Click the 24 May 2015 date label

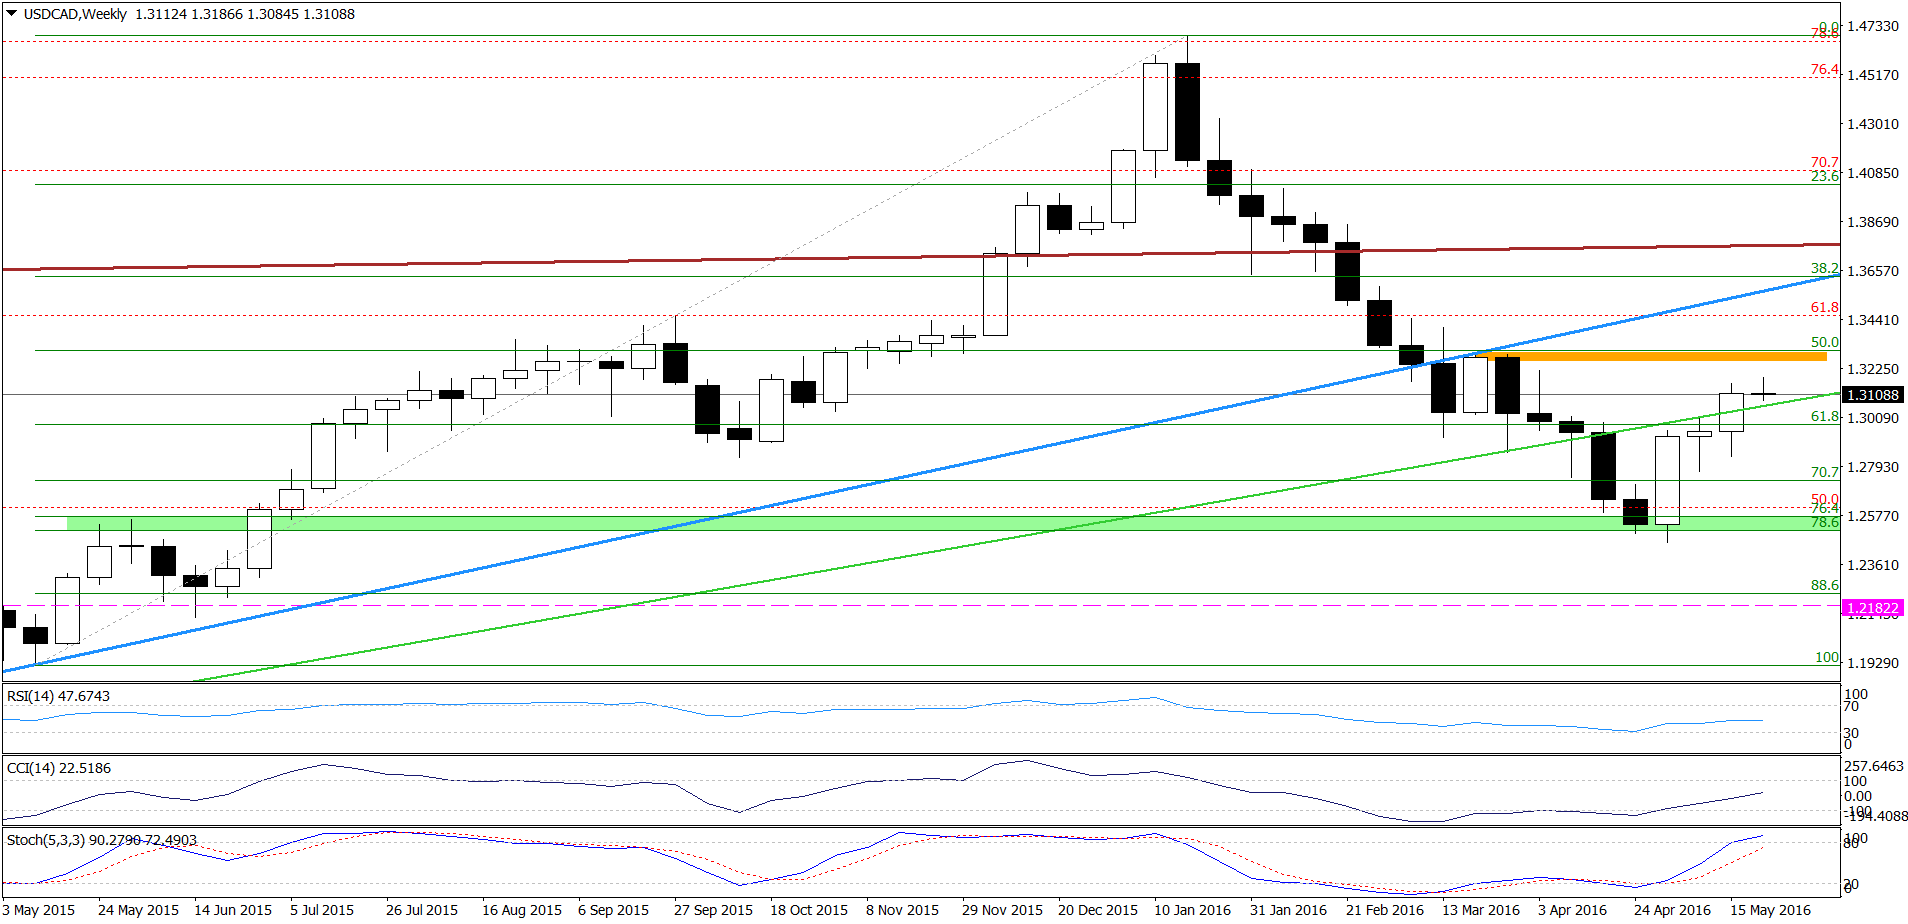[138, 910]
